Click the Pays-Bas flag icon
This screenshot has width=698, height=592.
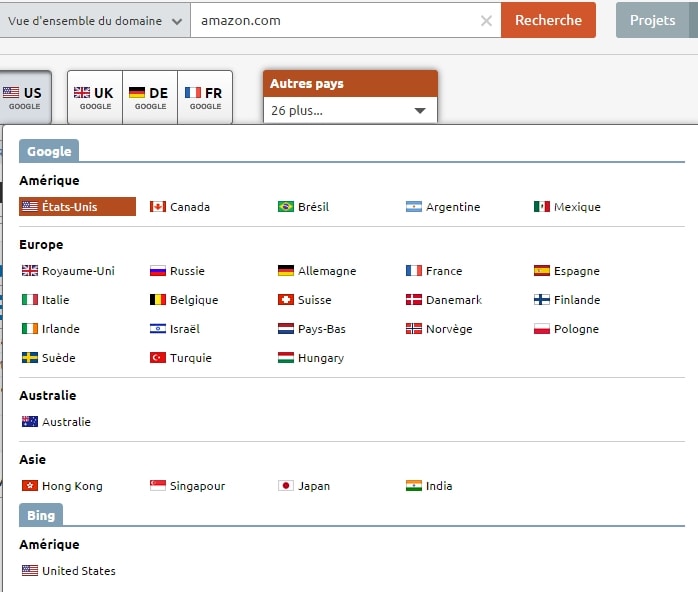pos(286,328)
